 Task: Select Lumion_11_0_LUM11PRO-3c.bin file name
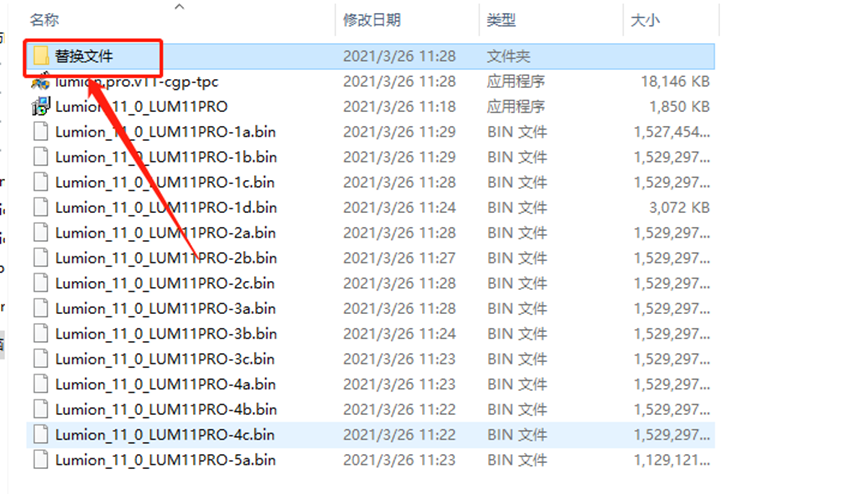click(165, 359)
